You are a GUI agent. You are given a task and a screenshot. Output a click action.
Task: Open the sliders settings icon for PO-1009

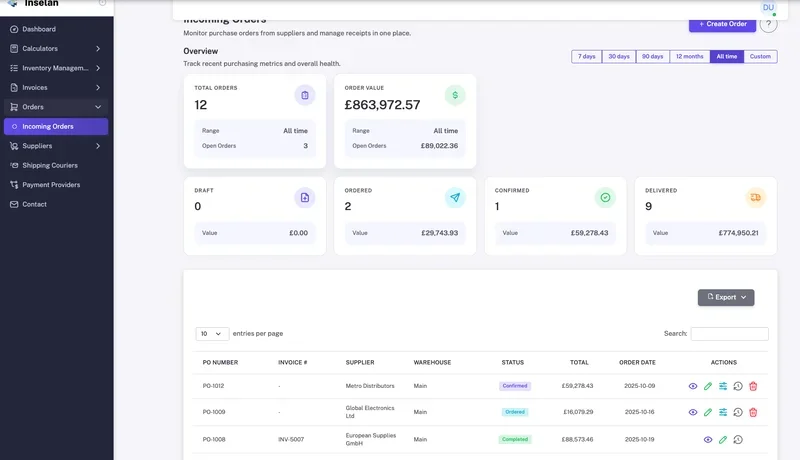pos(723,412)
